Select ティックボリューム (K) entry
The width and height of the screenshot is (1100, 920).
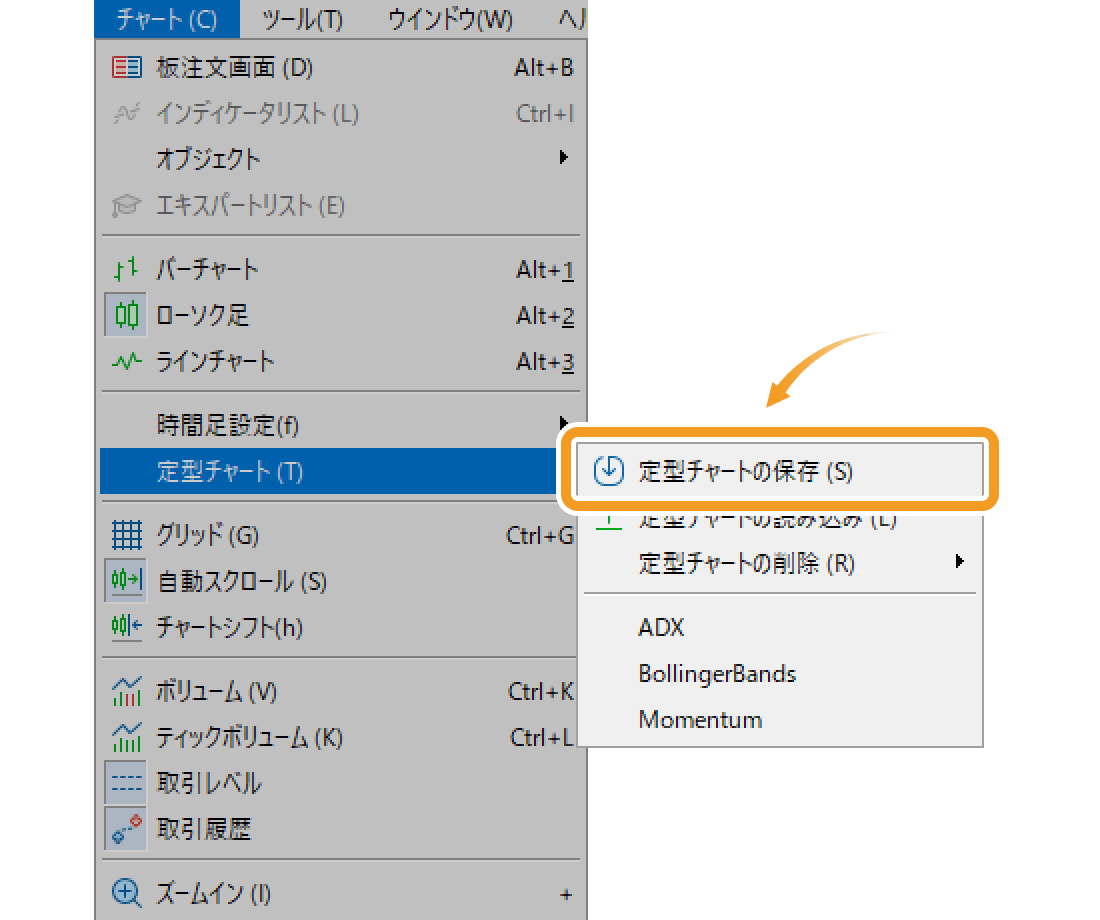(x=340, y=738)
